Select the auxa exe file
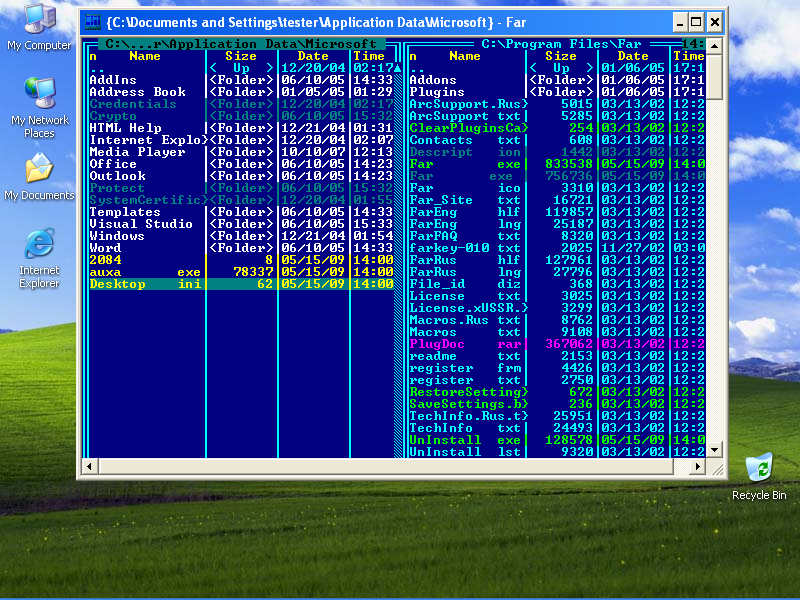The height and width of the screenshot is (600, 800). pyautogui.click(x=241, y=272)
